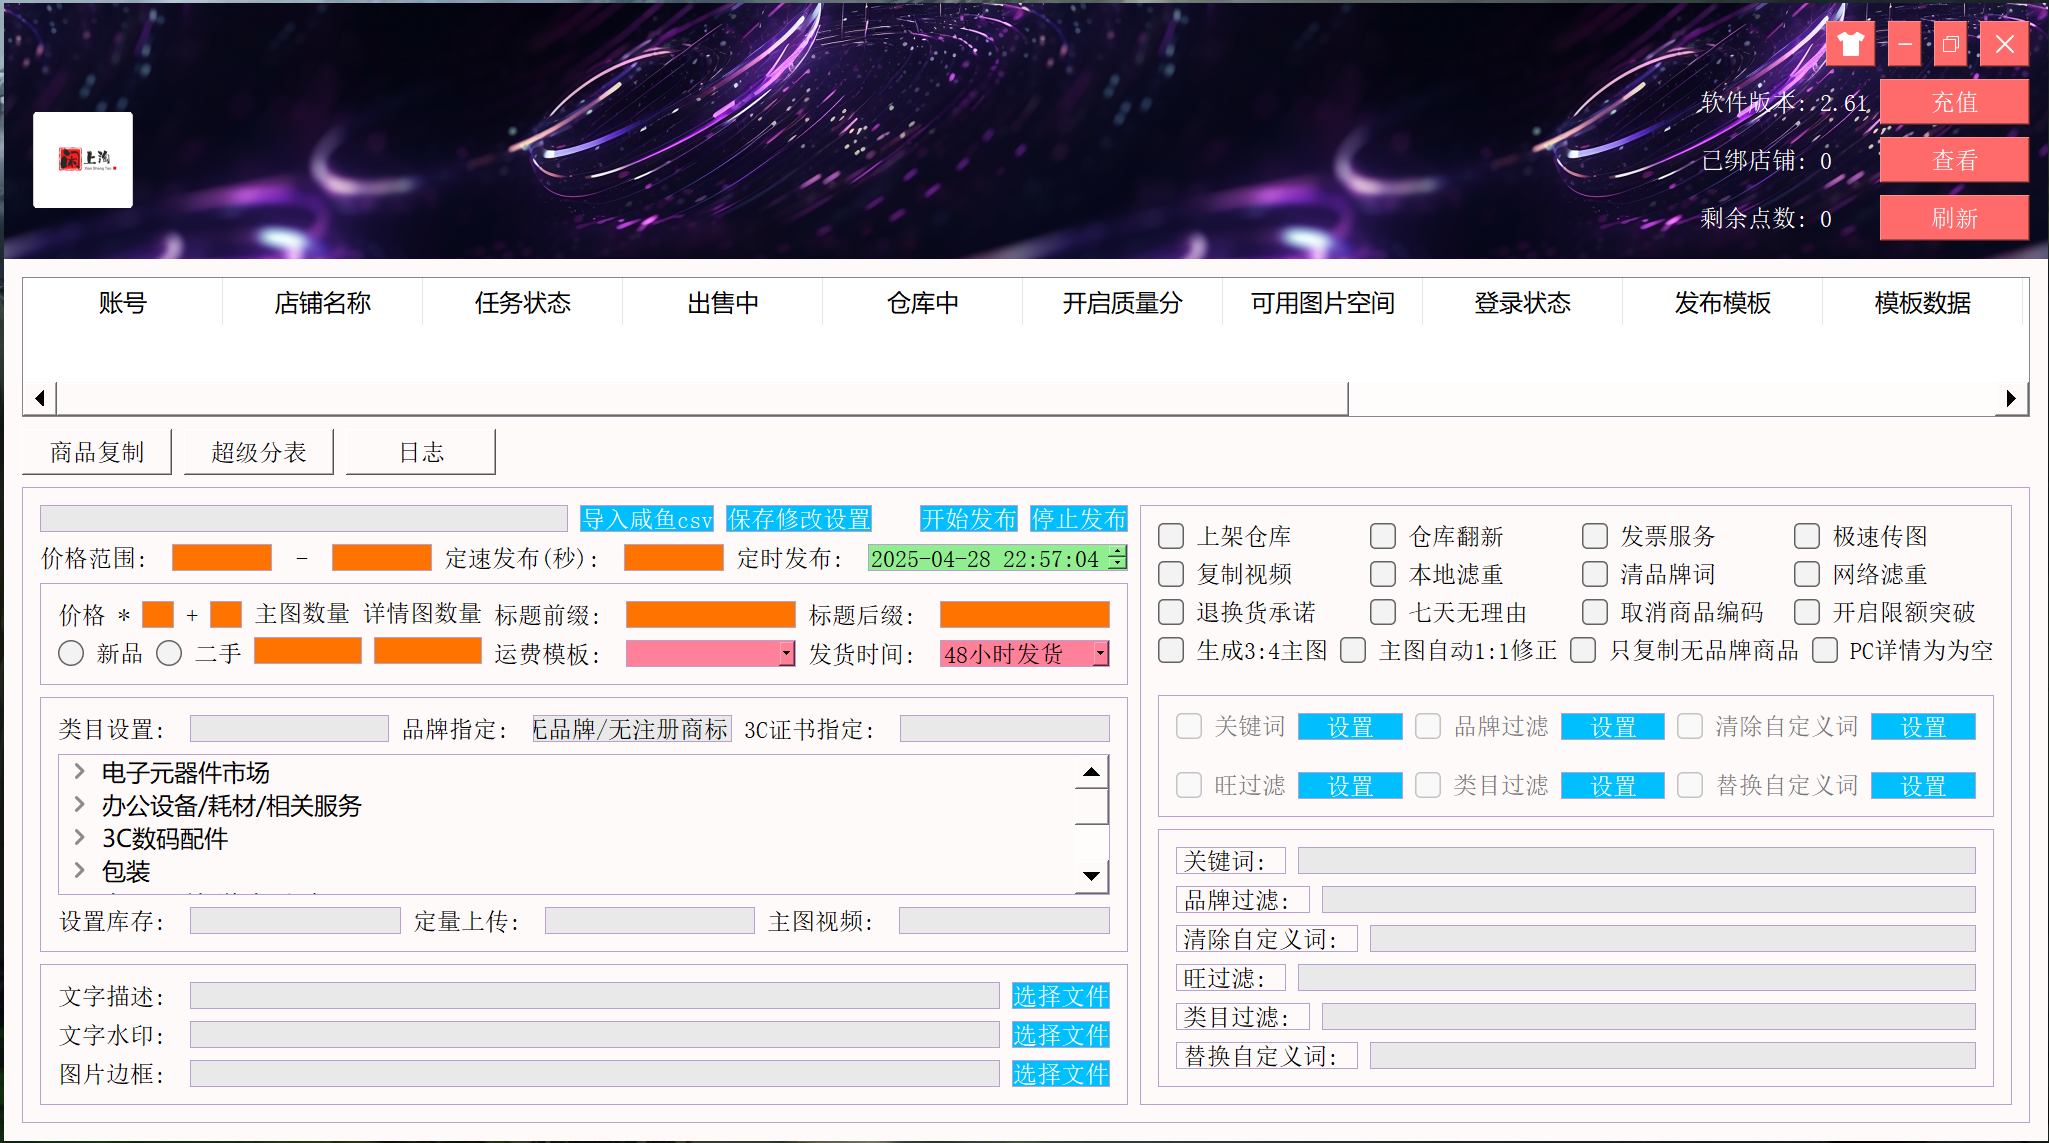Click the account table horizontal scrollbar
Screen dimensions: 2049x1143
pyautogui.click(x=702, y=398)
